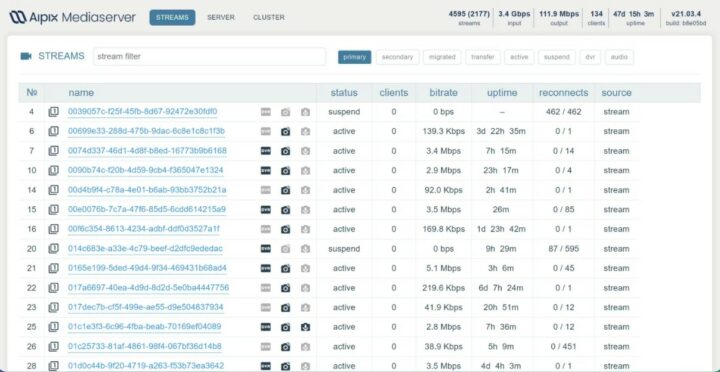
Task: Click copy icon in row number 21
Action: click(x=54, y=268)
